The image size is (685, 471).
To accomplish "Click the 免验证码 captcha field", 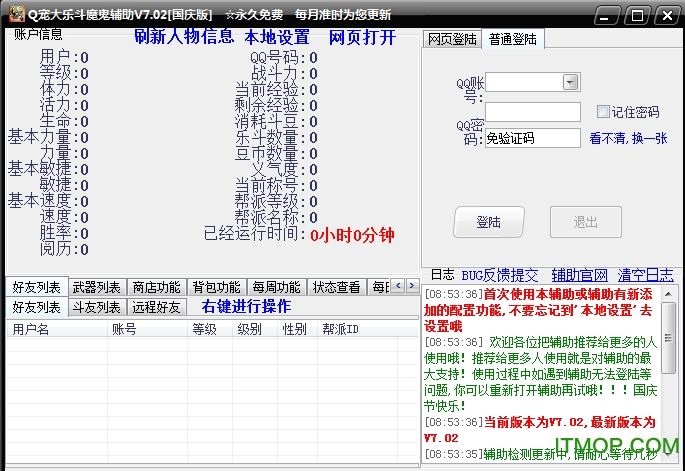I will 533,138.
